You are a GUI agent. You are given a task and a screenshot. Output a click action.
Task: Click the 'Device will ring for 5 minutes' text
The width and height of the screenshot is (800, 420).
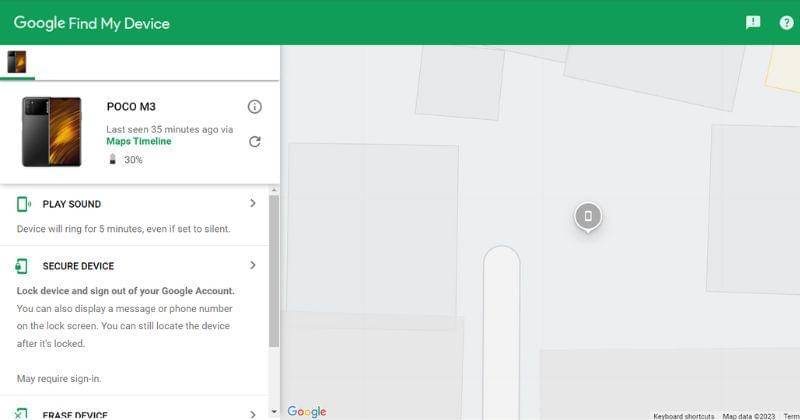[123, 229]
